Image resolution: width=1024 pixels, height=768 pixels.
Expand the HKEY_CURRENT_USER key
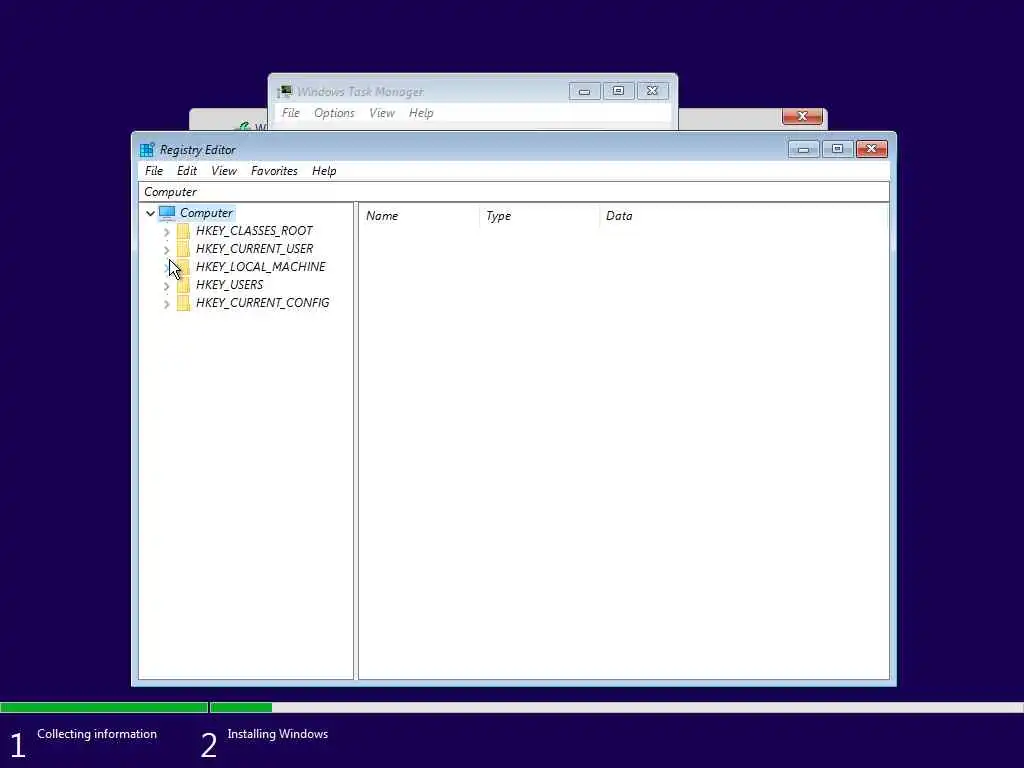(x=167, y=249)
